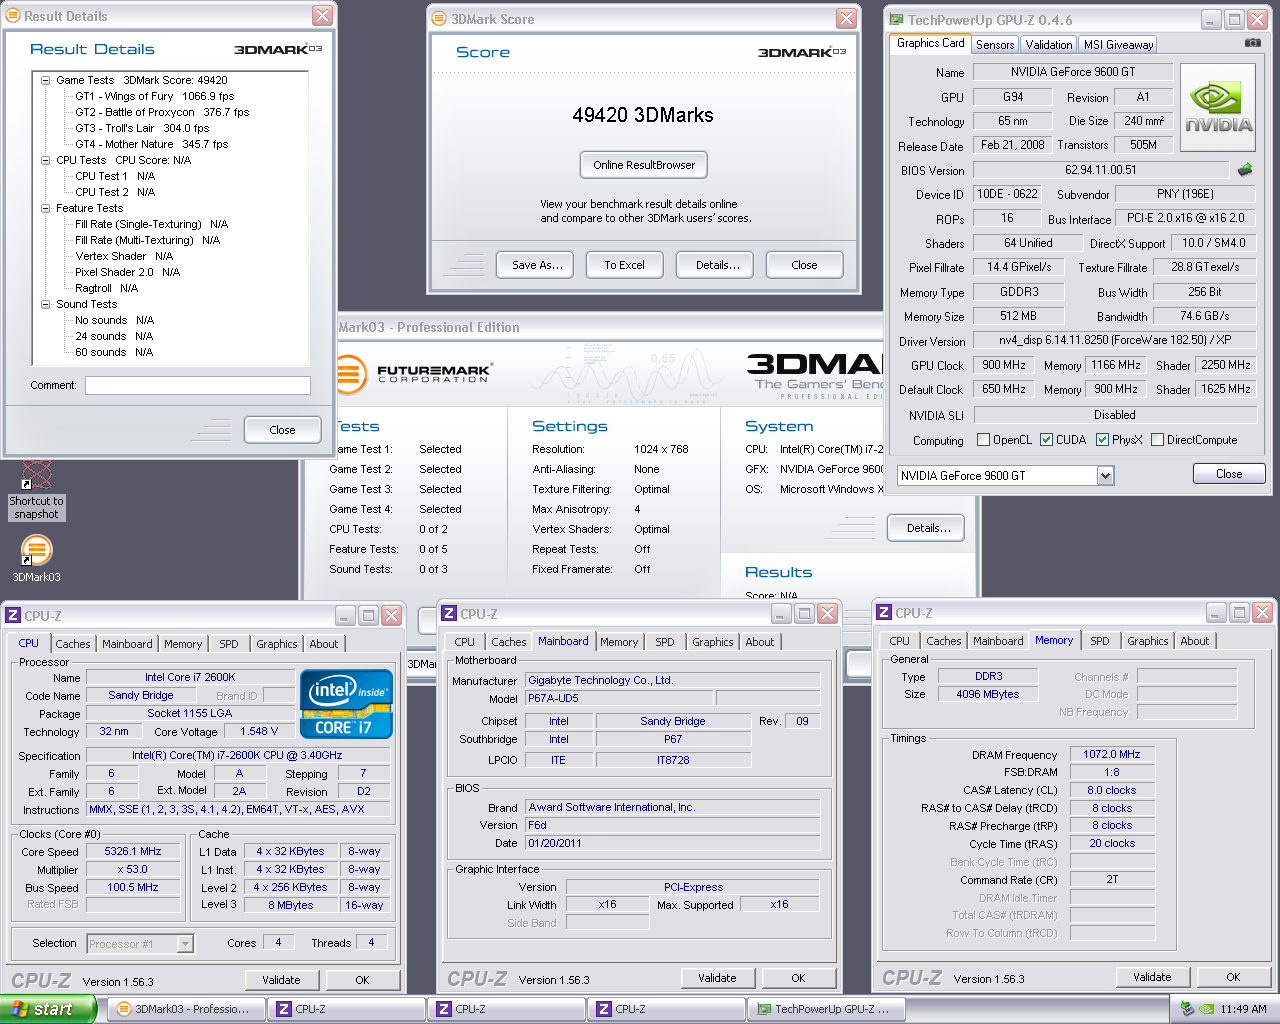
Task: Select the 'GT1 - Wings of Fury' result row
Action: tap(154, 96)
